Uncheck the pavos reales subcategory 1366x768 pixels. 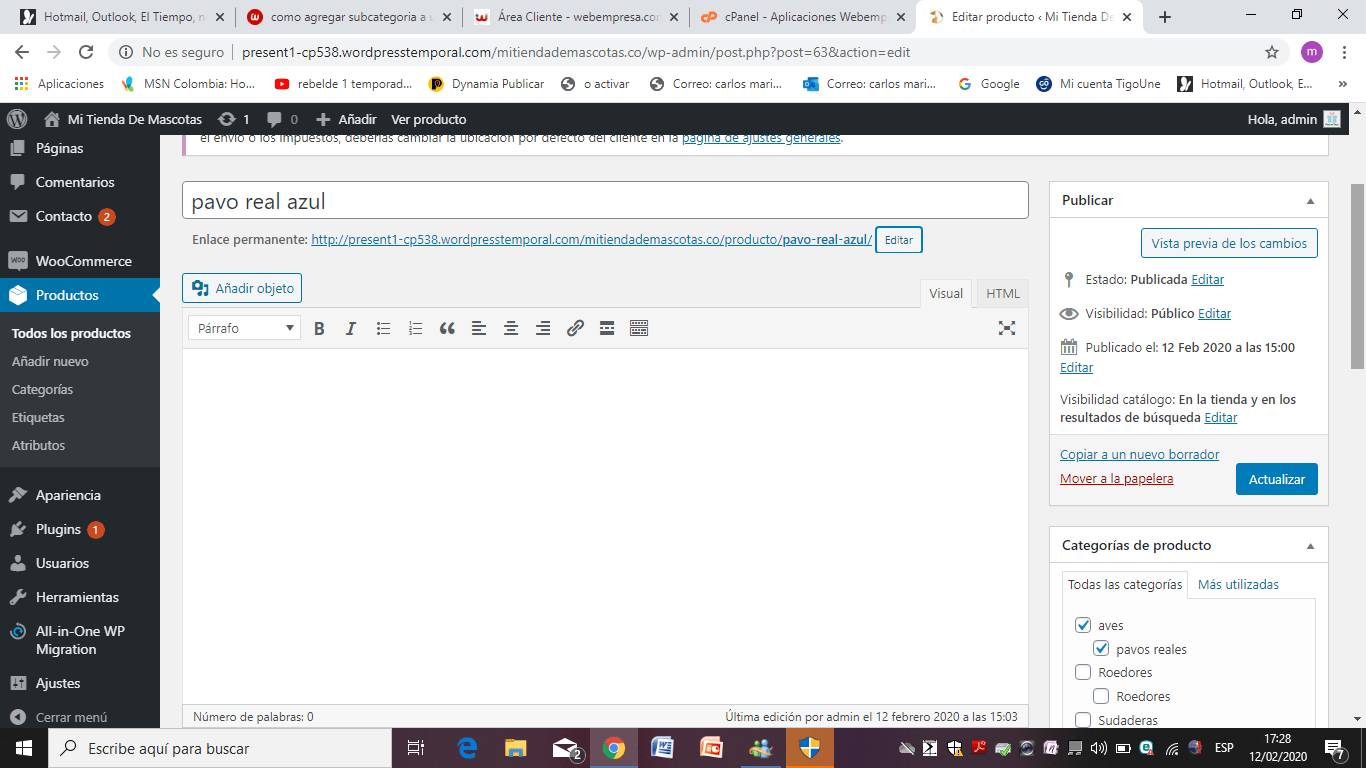pos(1102,649)
